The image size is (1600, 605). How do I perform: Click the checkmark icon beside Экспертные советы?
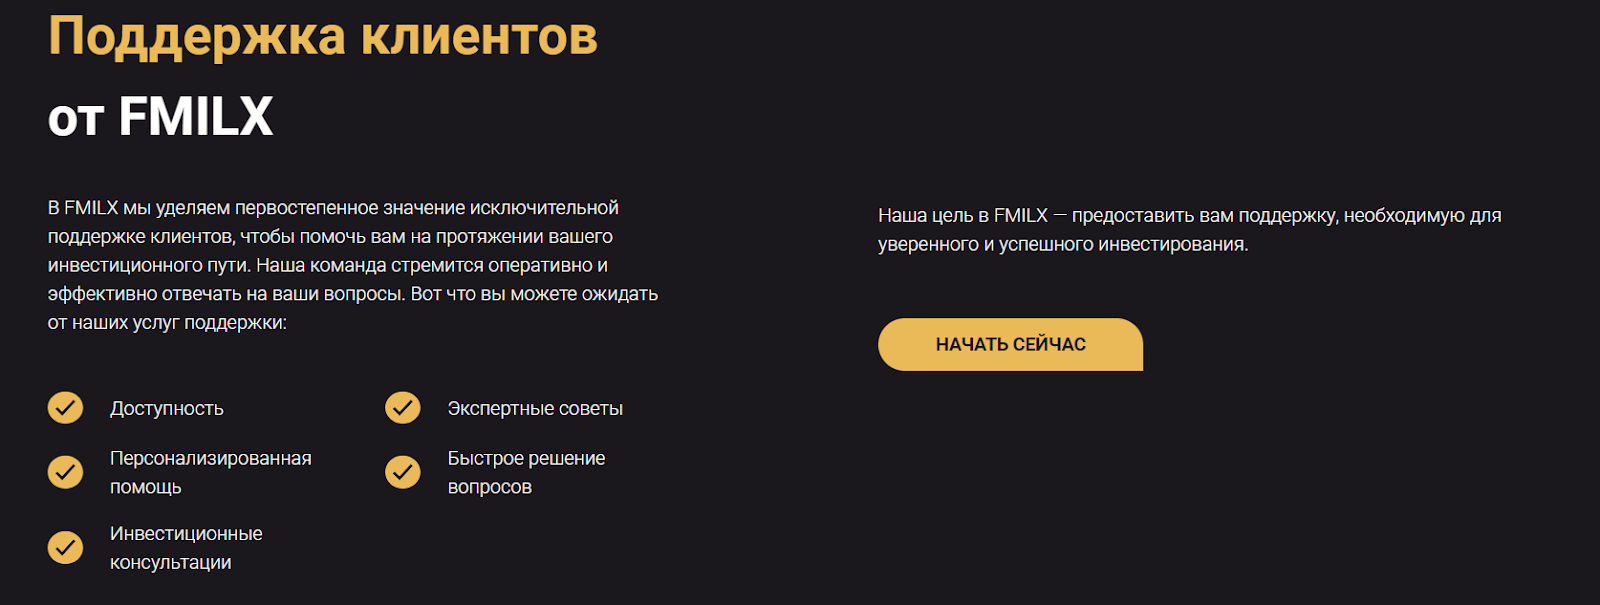(x=403, y=407)
